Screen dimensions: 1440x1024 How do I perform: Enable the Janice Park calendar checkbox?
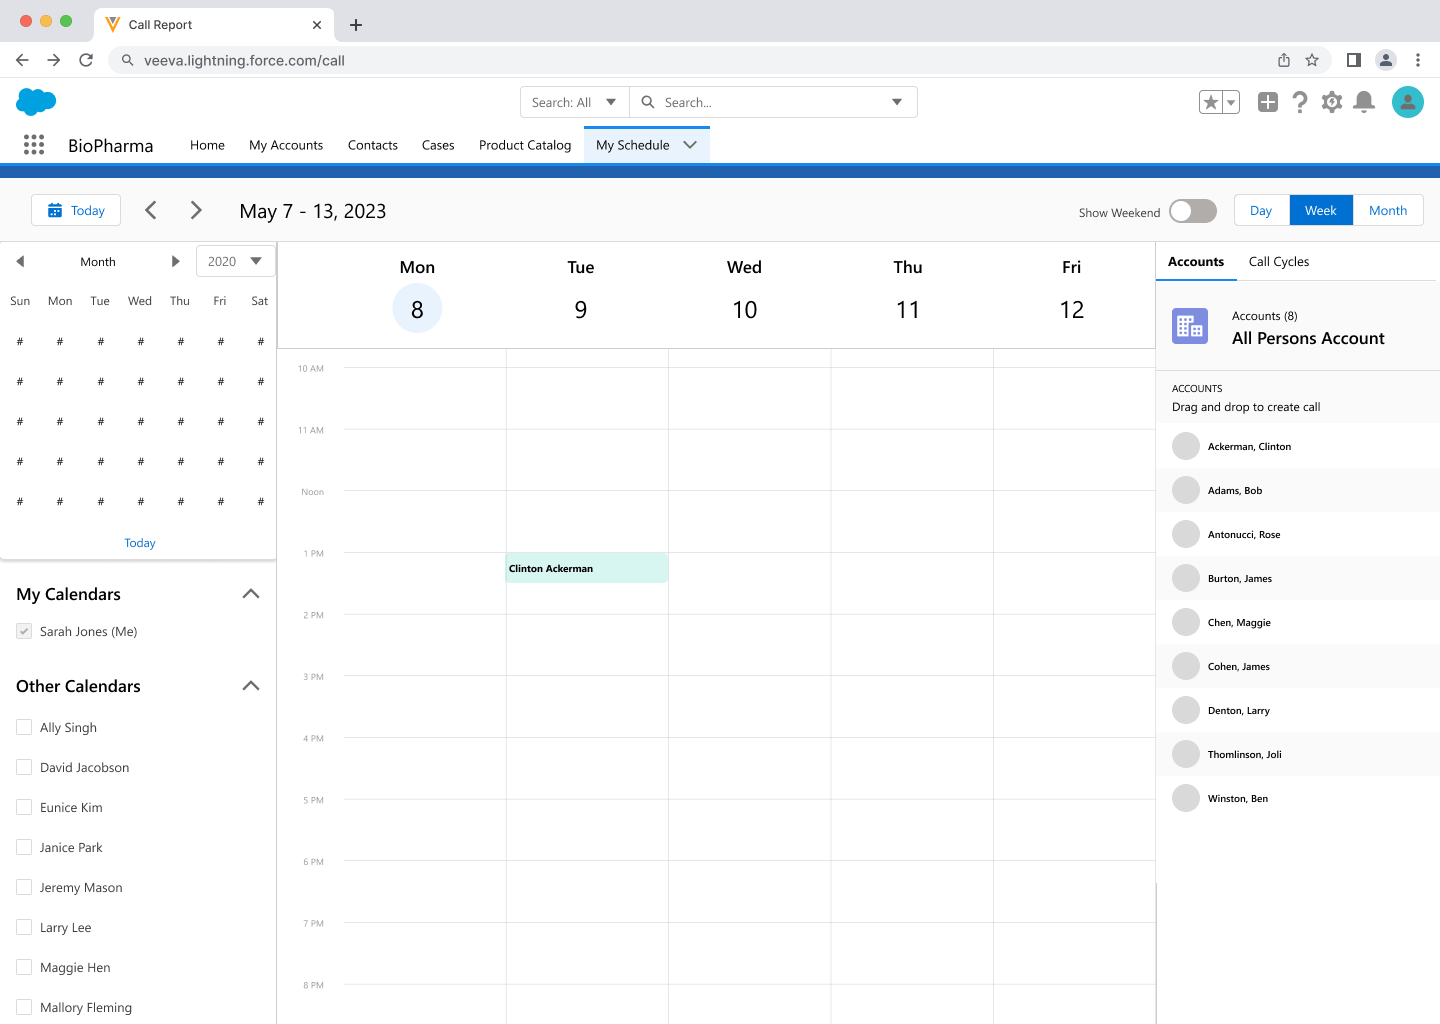[24, 847]
